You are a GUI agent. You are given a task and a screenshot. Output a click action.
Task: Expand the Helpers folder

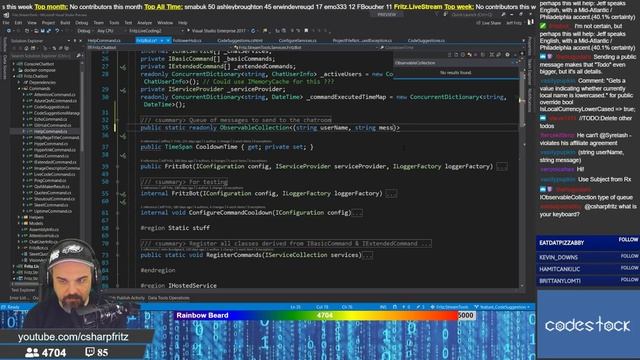(x=19, y=218)
